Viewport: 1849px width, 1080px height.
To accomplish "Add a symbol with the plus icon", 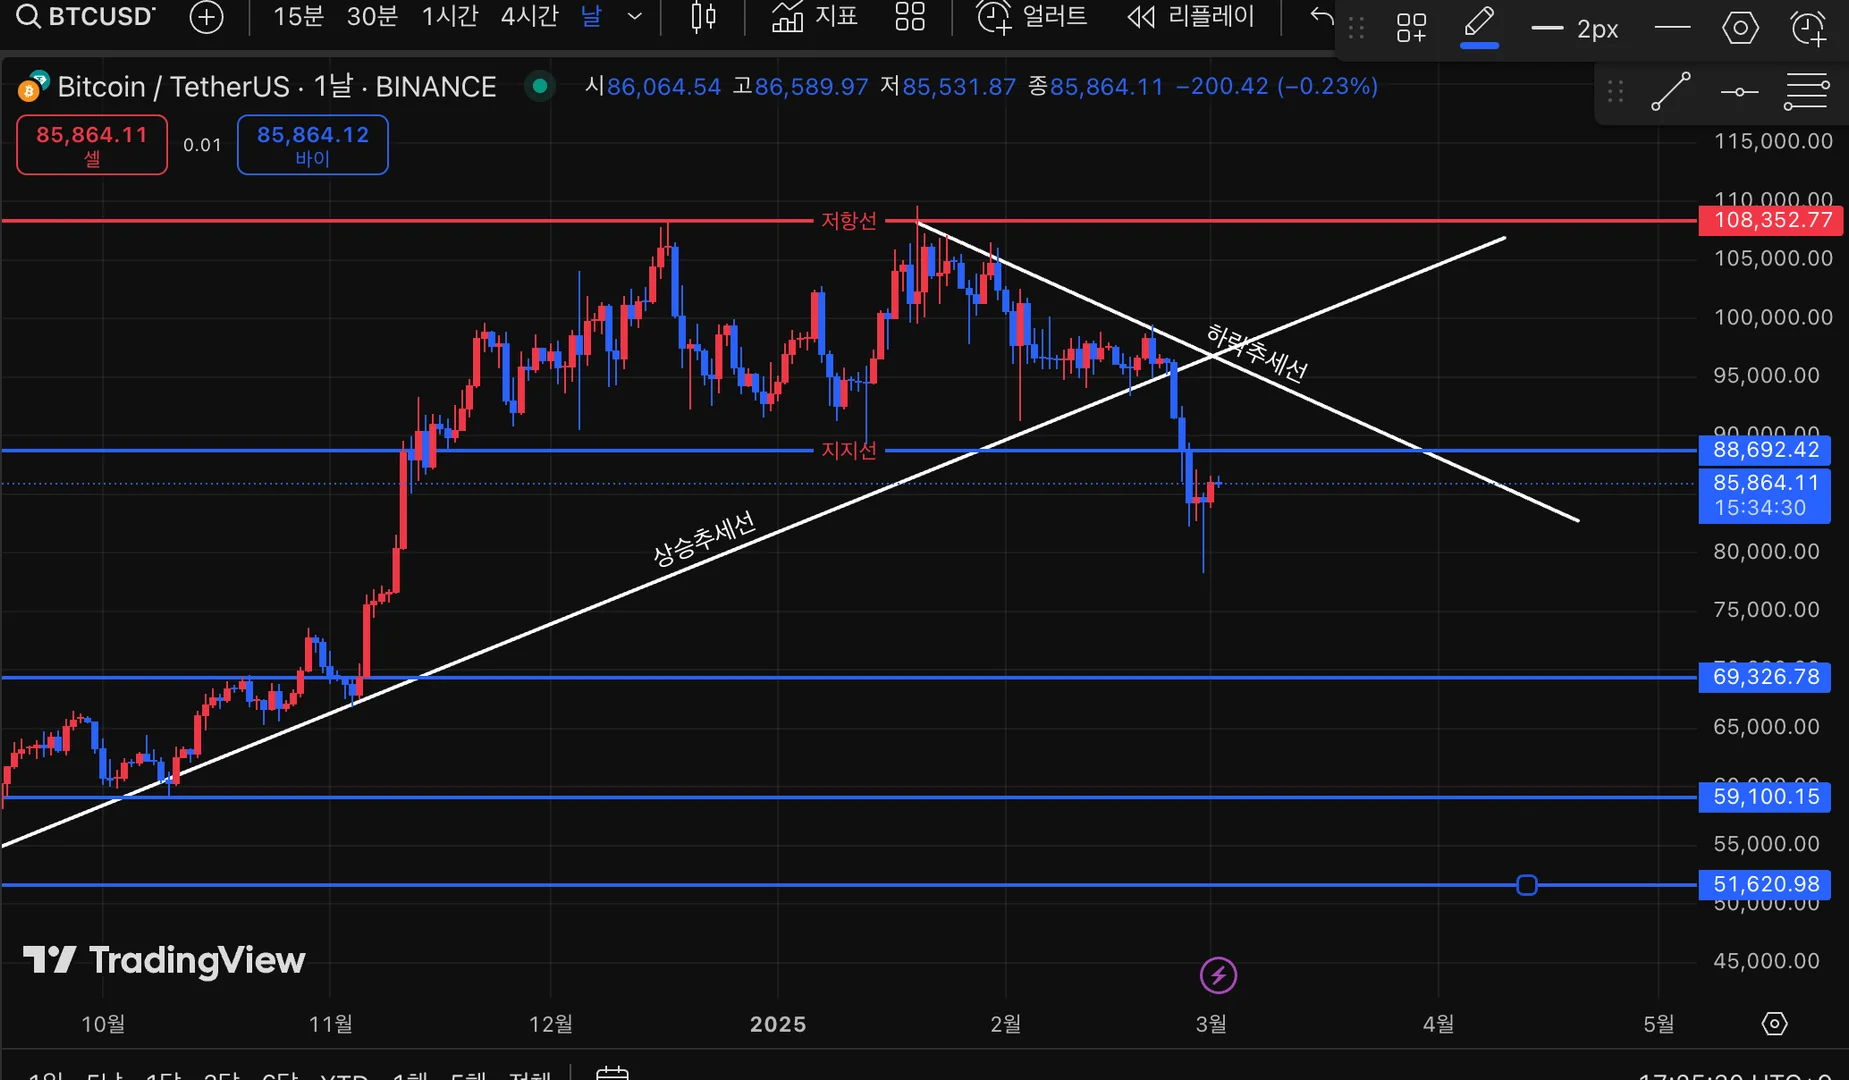I will pyautogui.click(x=206, y=17).
